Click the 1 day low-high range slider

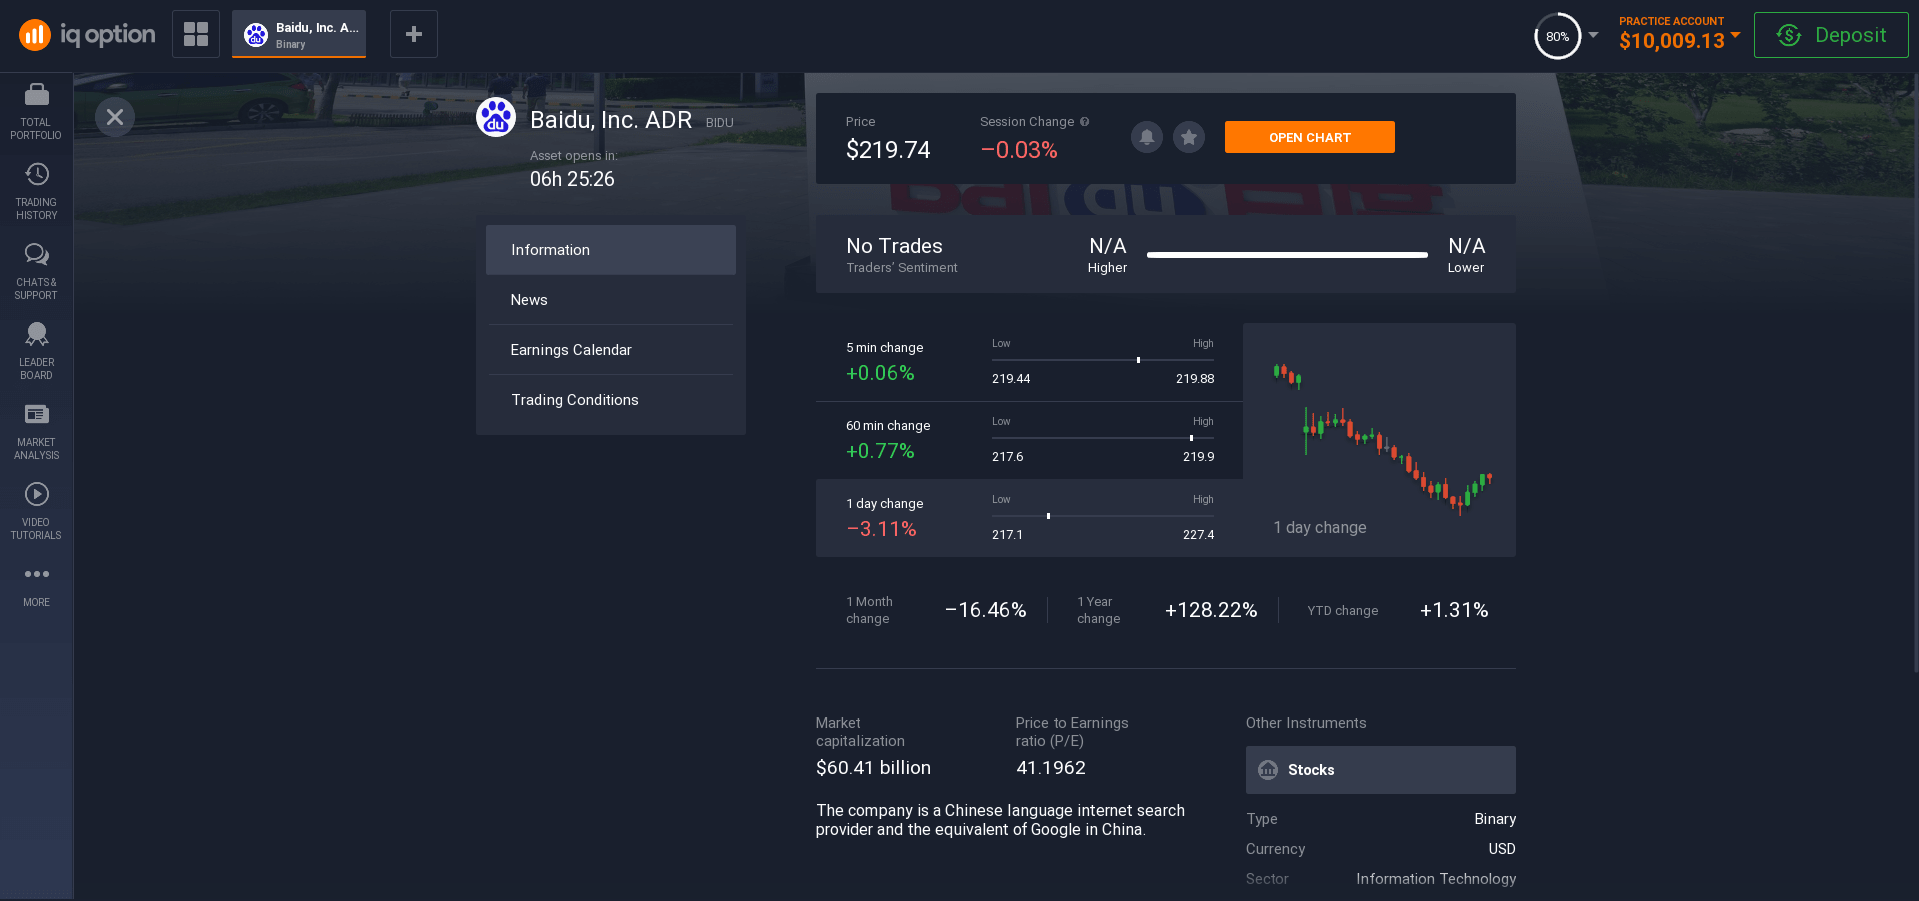(1103, 516)
